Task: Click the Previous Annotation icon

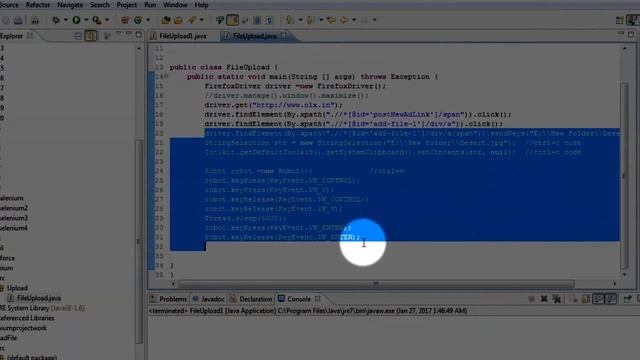Action: click(x=311, y=20)
